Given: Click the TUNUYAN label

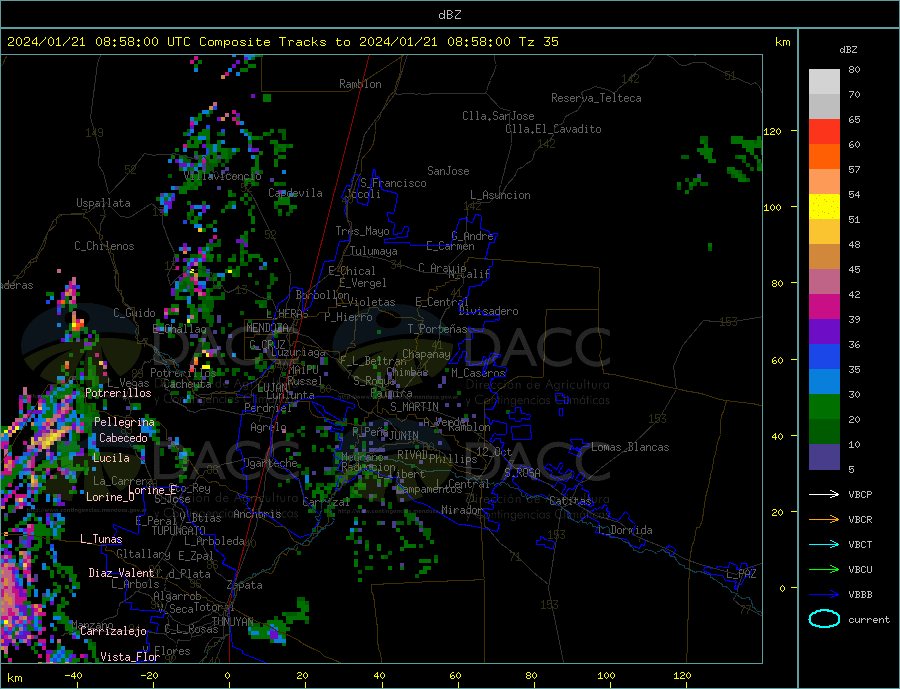Looking at the screenshot, I should (x=232, y=622).
